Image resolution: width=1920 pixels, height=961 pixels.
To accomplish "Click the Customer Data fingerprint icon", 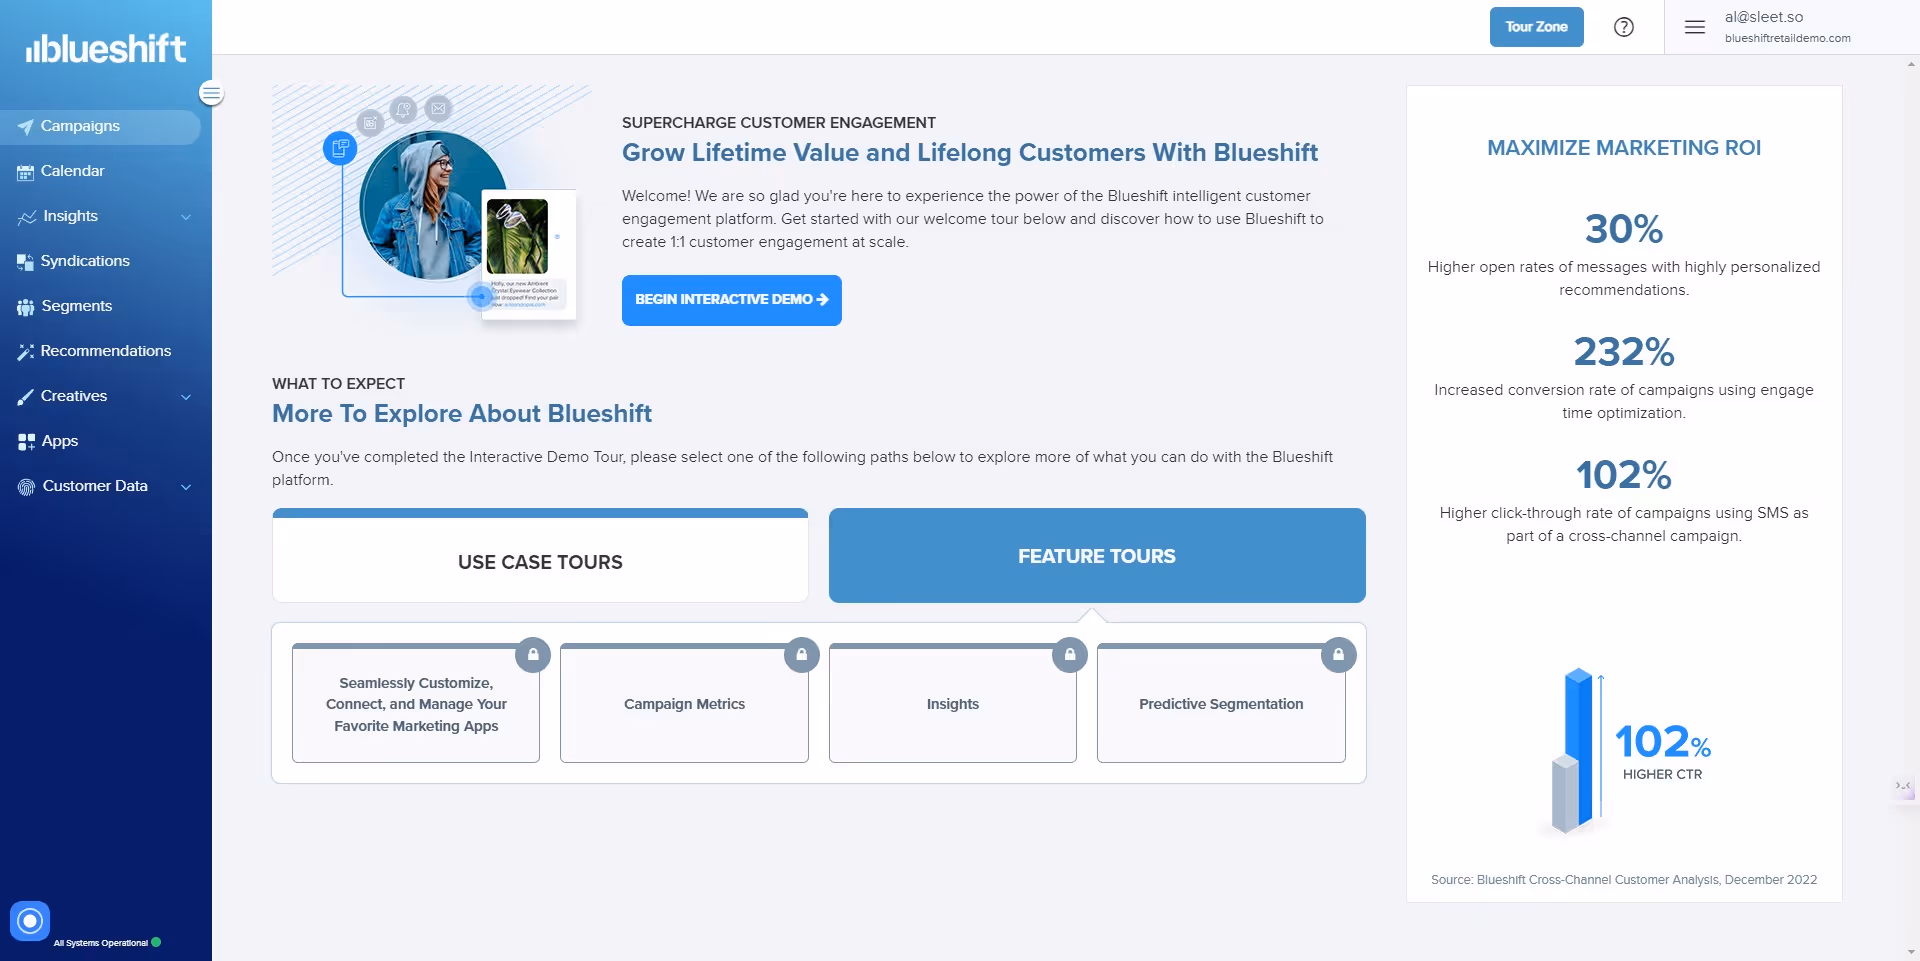I will click(x=26, y=487).
